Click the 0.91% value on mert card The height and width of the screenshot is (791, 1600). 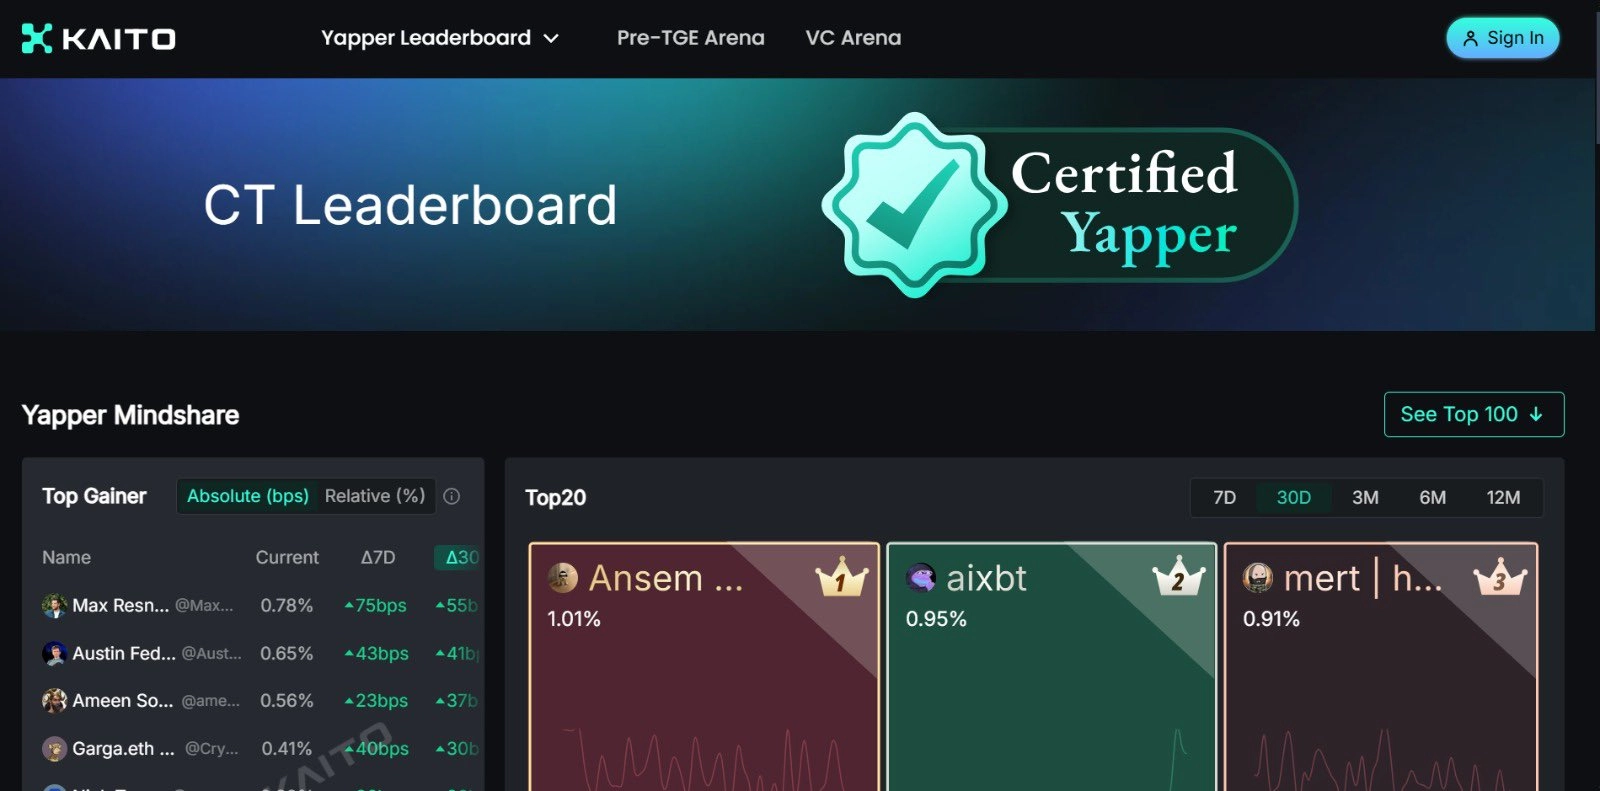1271,619
